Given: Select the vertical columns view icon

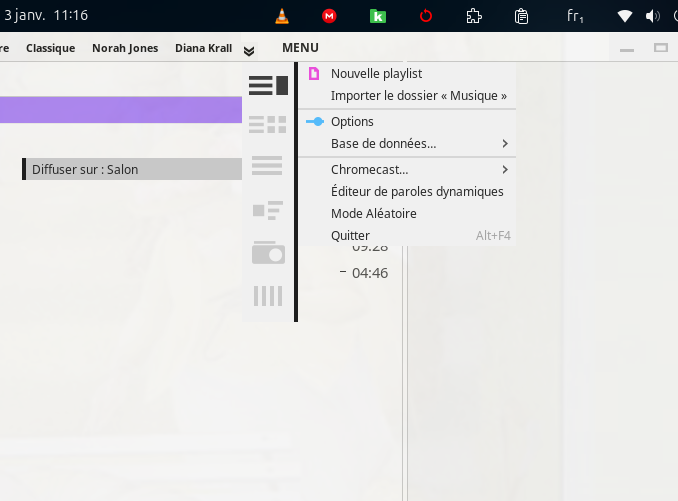Looking at the screenshot, I should [268, 295].
